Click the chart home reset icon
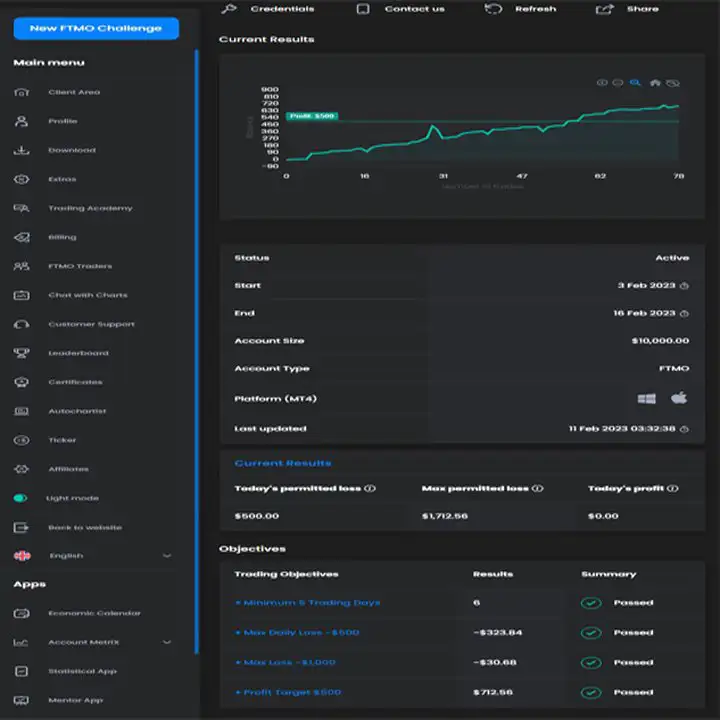 [x=655, y=83]
